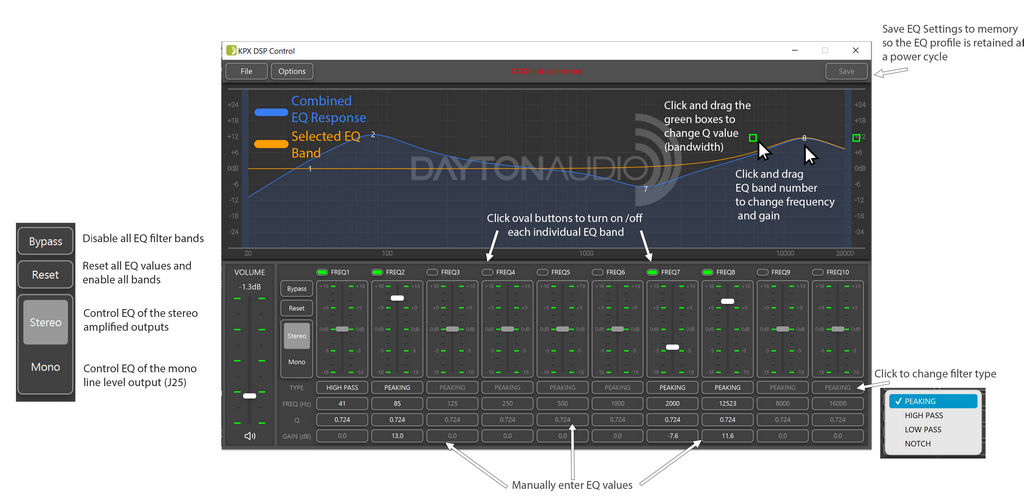Click the FREQ8 gain slider handle
Viewport: 1024px width, 499px height.
point(728,301)
